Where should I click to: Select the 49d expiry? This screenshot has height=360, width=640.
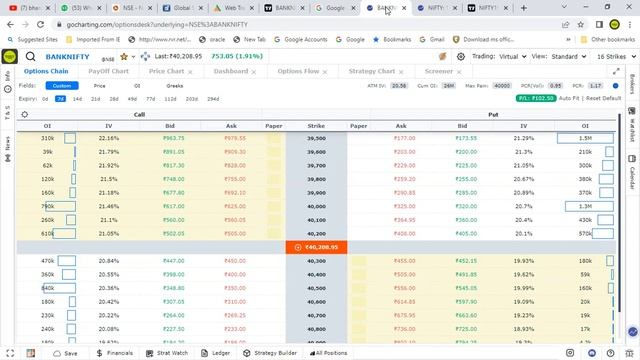(x=132, y=99)
